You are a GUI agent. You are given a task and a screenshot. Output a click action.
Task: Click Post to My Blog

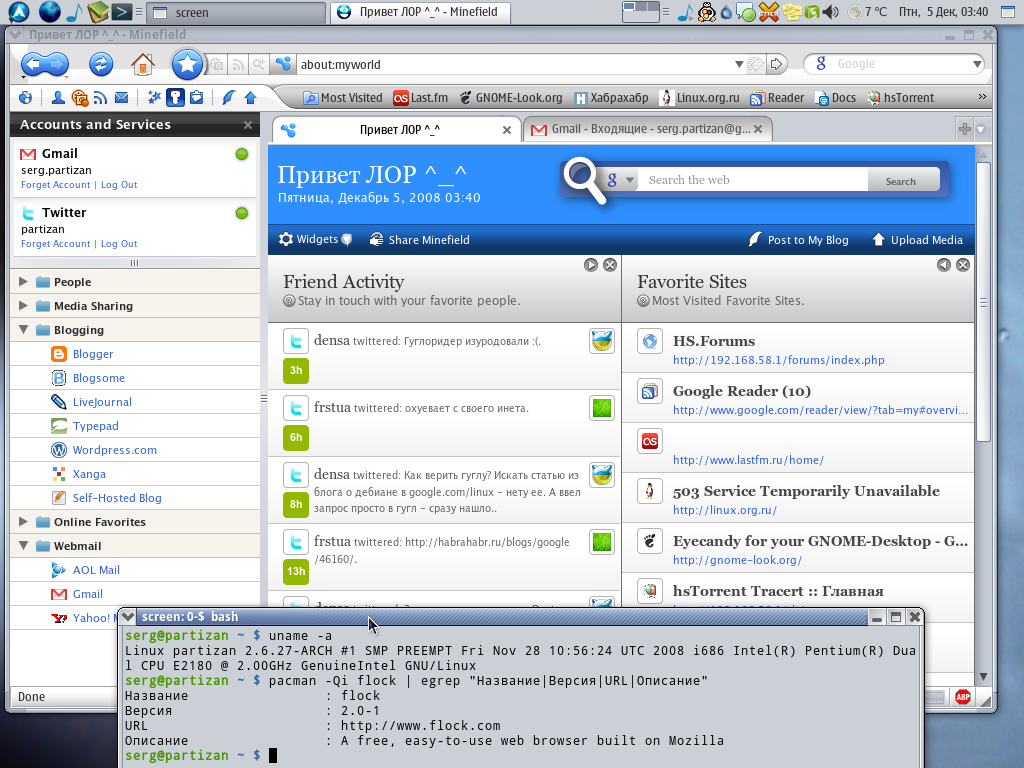798,240
